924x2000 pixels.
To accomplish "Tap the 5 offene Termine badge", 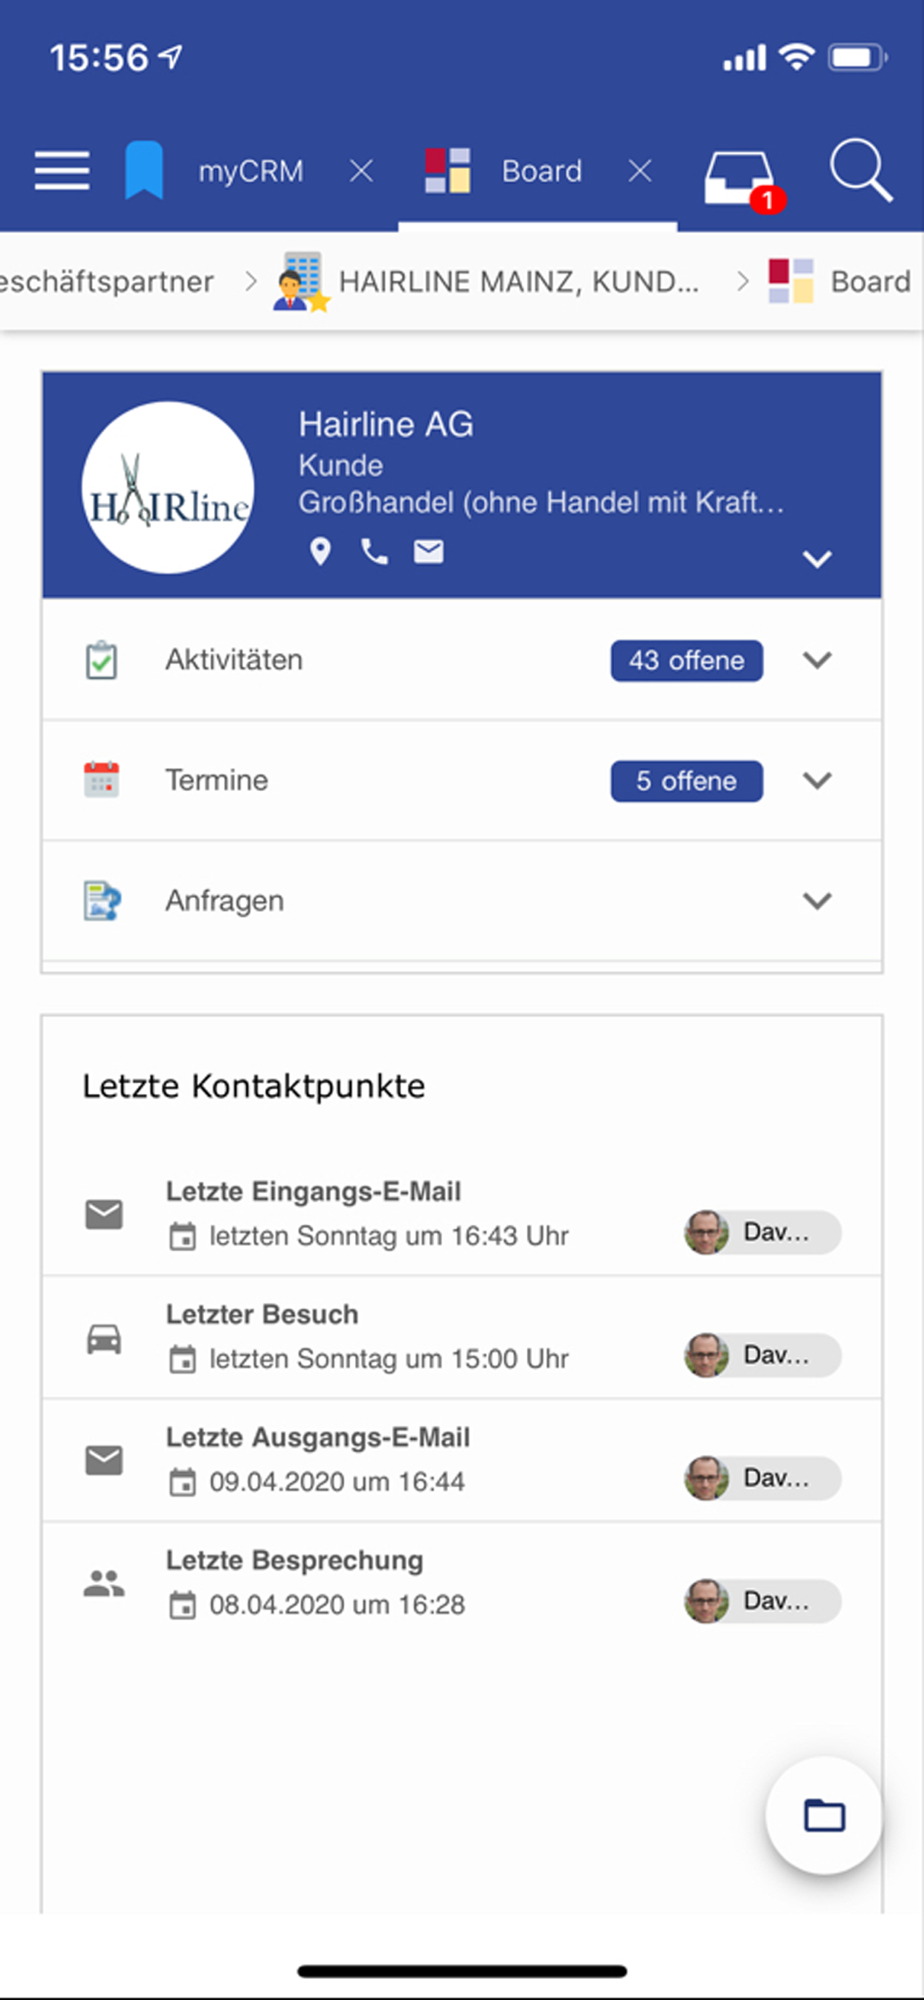I will [x=686, y=781].
